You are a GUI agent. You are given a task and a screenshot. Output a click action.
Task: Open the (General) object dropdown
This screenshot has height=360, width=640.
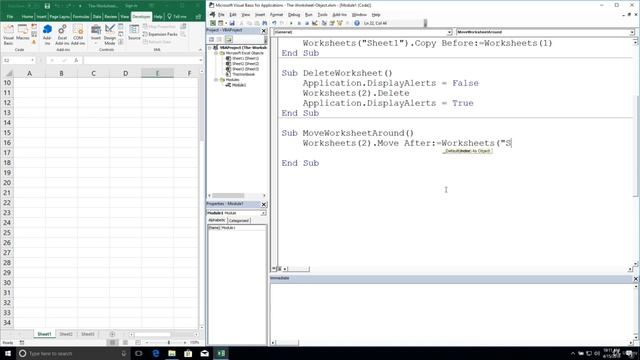(449, 32)
